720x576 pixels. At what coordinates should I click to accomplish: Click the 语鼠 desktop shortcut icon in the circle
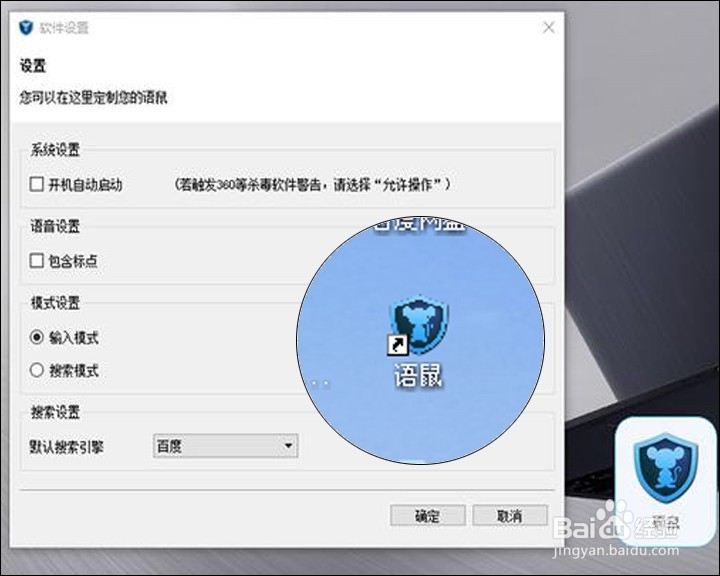[419, 327]
